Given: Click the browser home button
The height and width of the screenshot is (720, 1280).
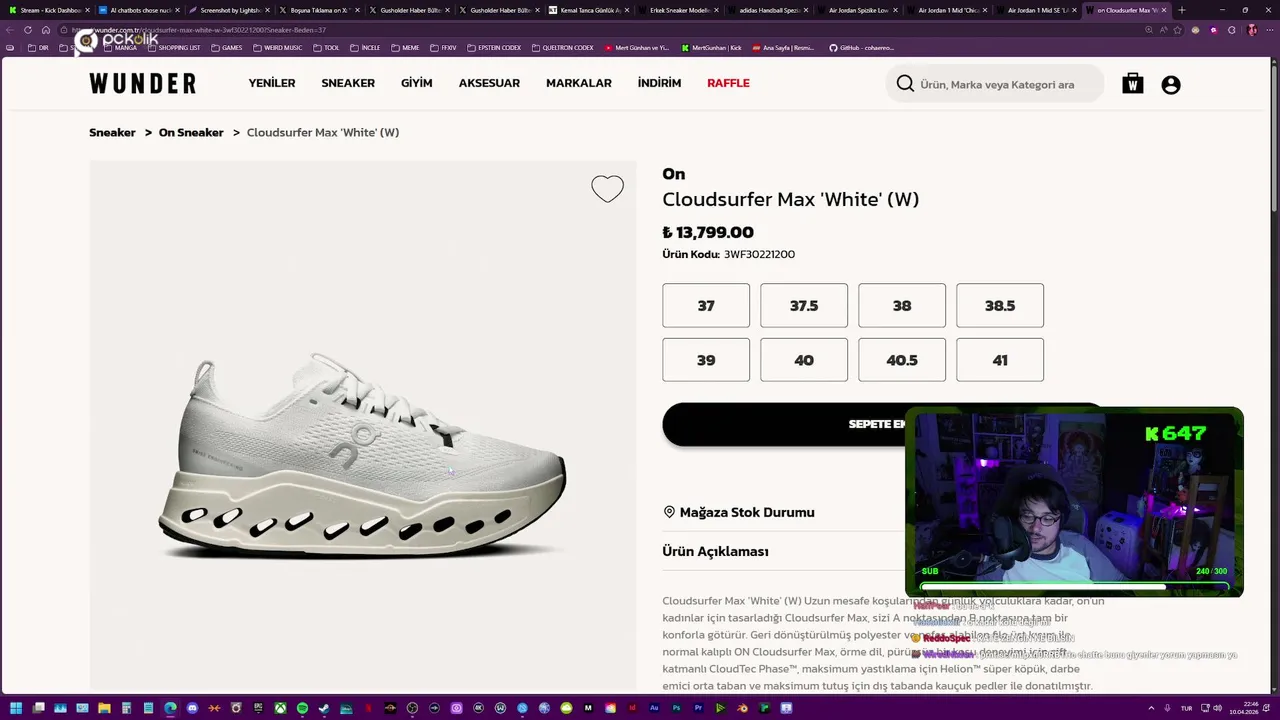Looking at the screenshot, I should (x=45, y=30).
